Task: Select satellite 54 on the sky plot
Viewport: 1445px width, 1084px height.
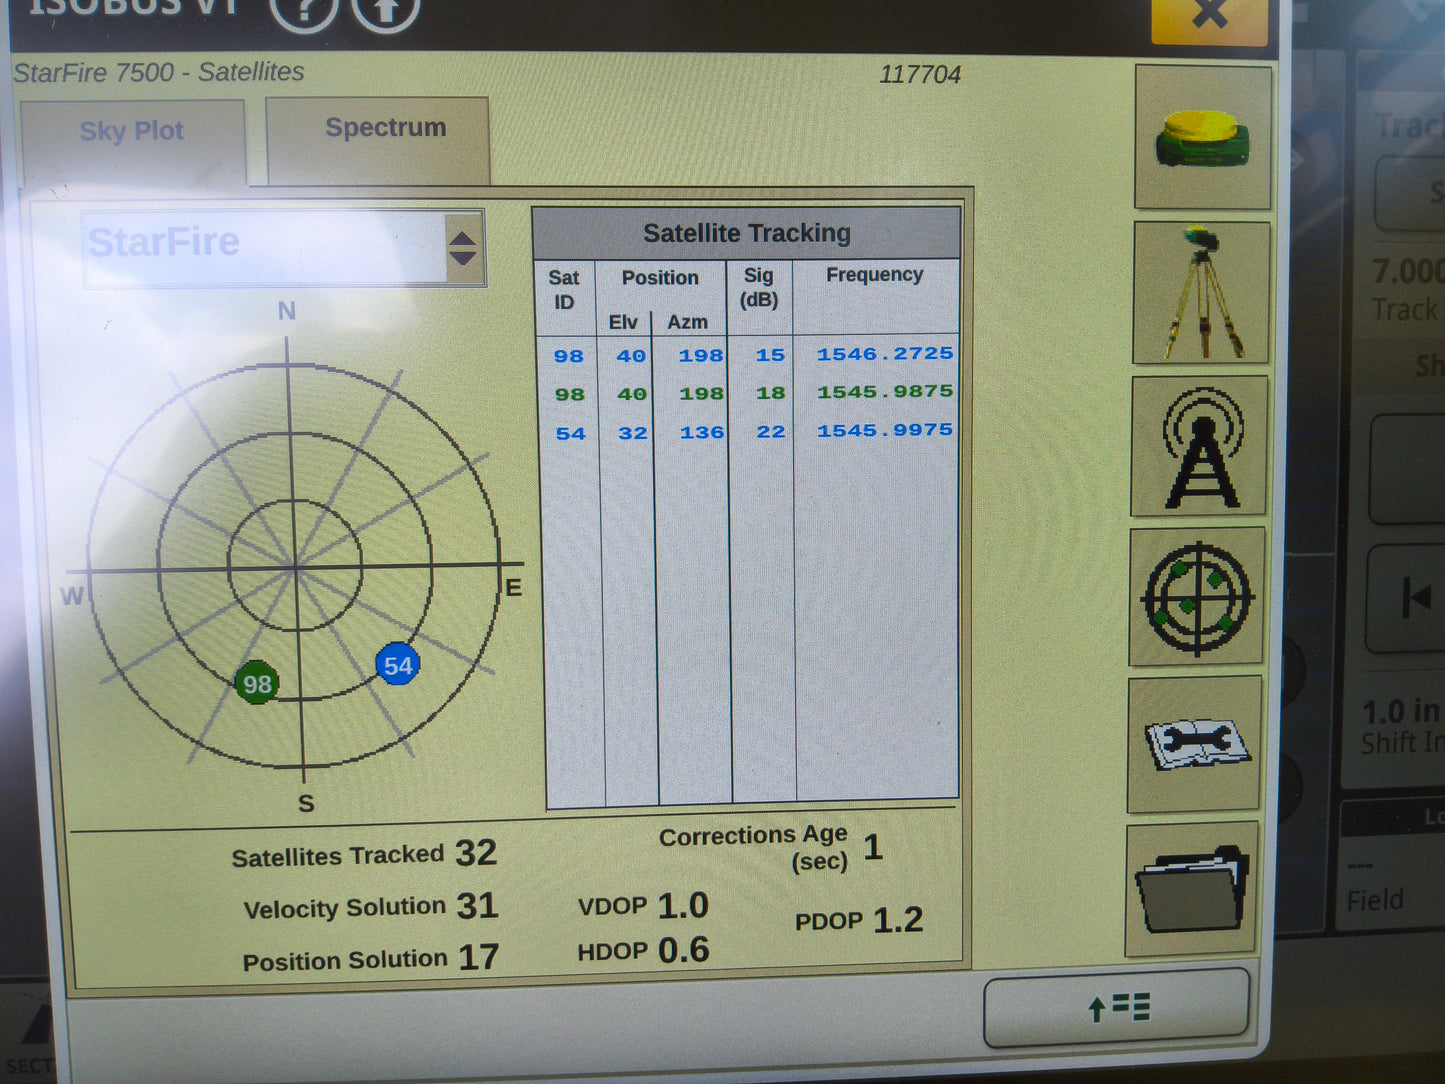Action: point(398,666)
